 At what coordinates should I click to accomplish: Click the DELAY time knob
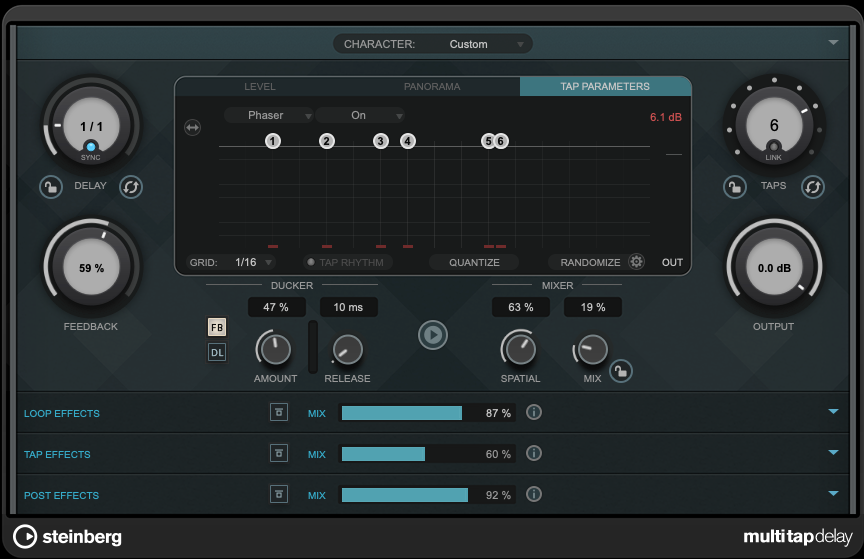[x=91, y=125]
